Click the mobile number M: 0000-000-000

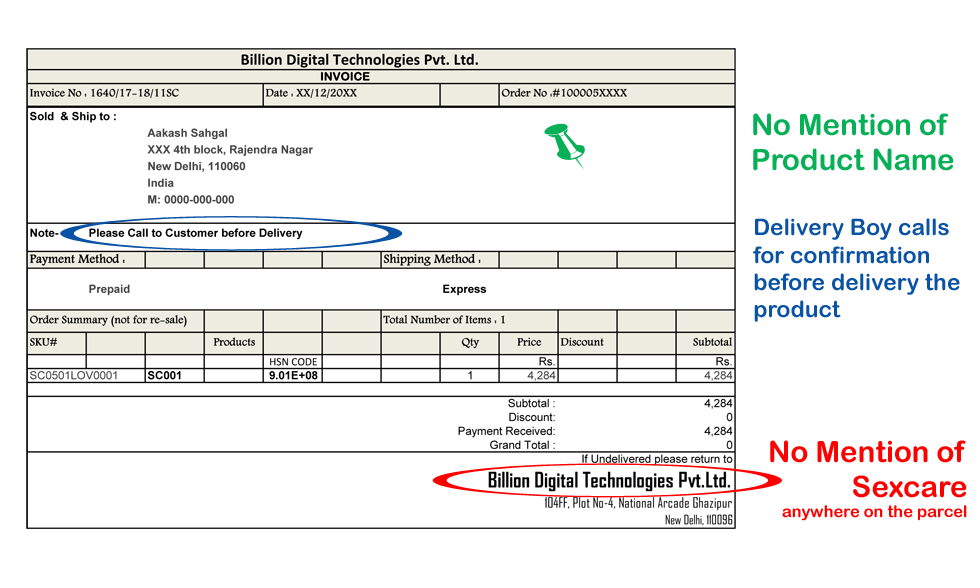pyautogui.click(x=190, y=200)
